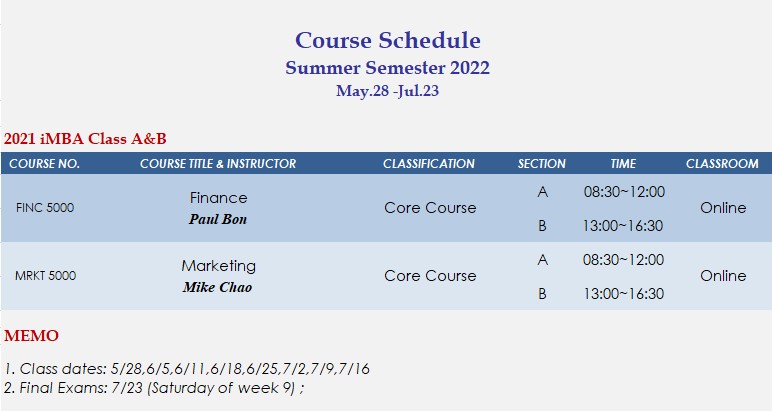Image resolution: width=772 pixels, height=411 pixels.
Task: Select the CLASSIFICATION column header
Action: coord(429,164)
